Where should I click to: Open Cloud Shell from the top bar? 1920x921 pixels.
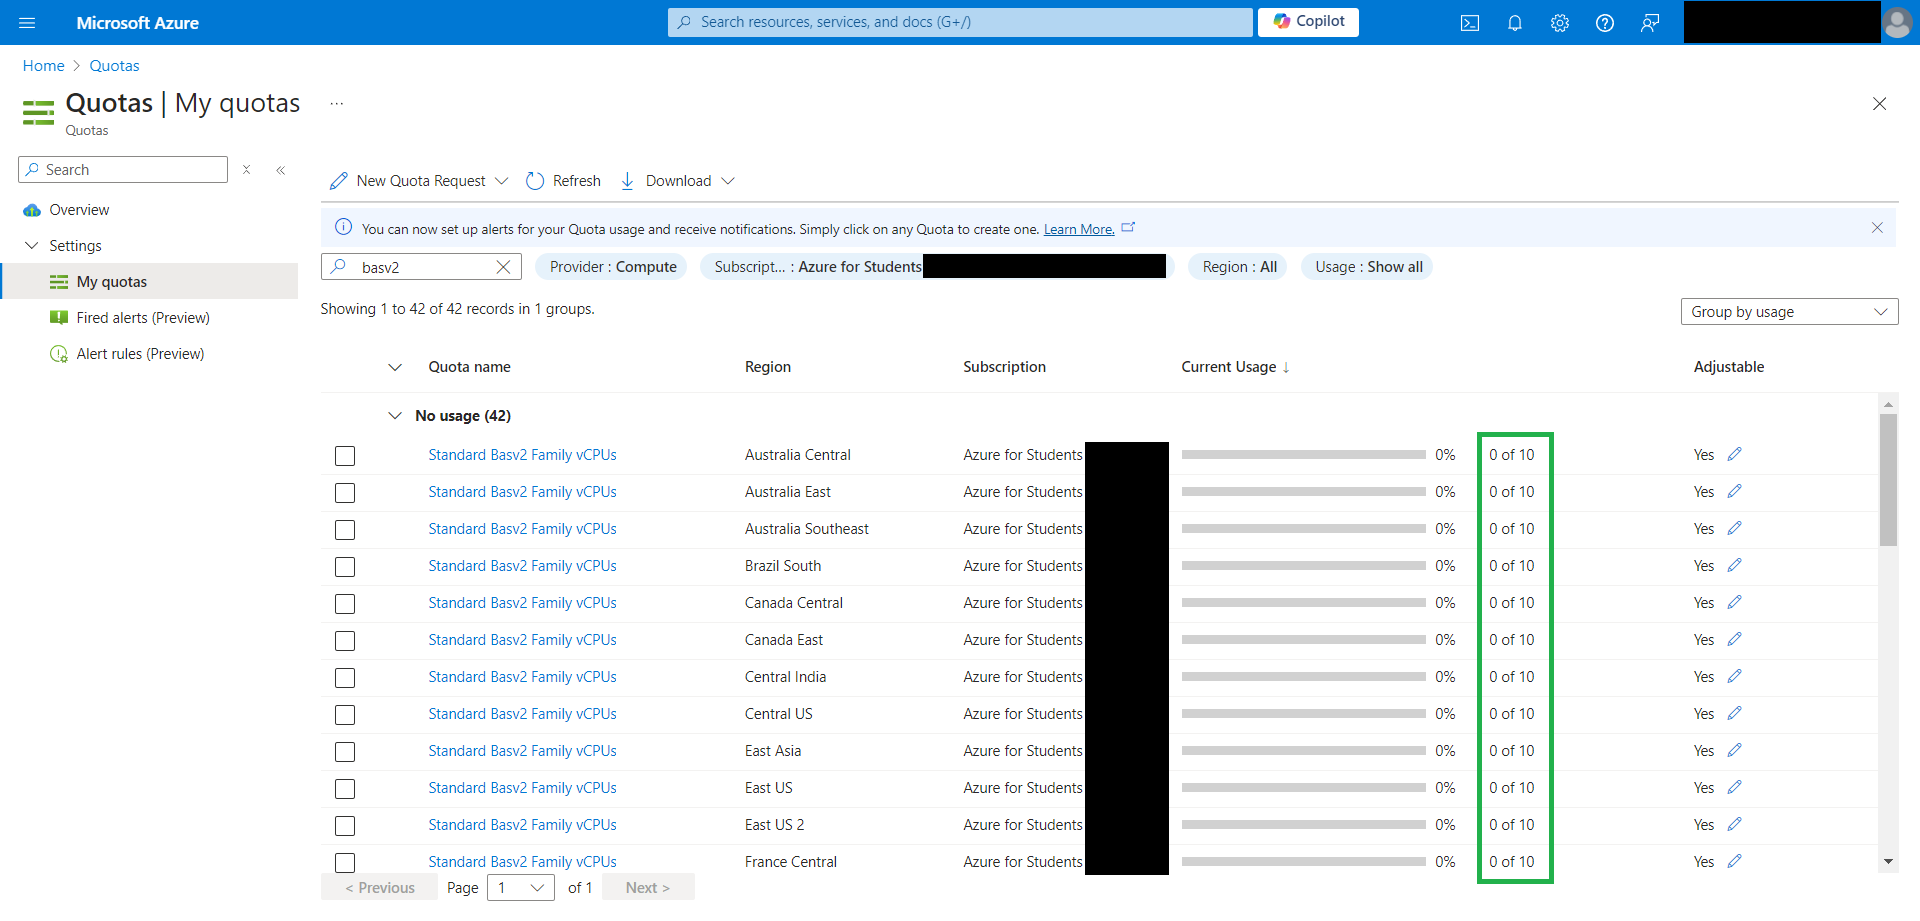click(x=1470, y=23)
